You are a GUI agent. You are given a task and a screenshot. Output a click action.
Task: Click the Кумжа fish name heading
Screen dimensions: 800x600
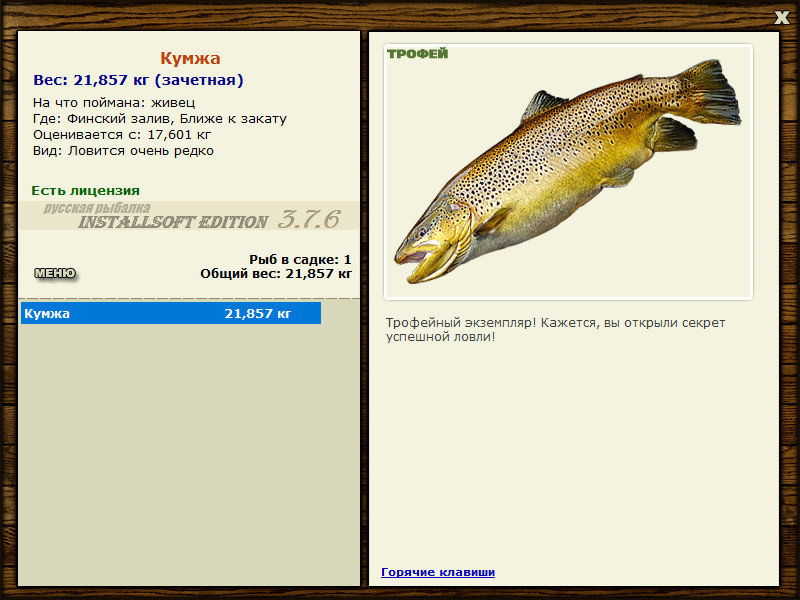190,58
